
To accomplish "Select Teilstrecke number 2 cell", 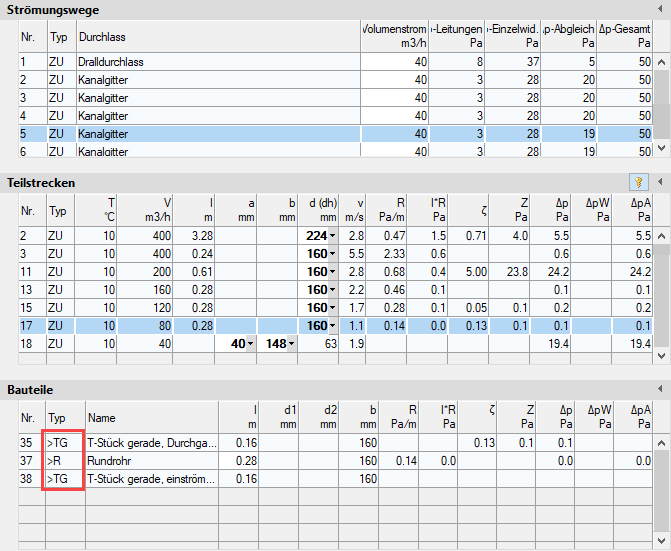I will 33,236.
